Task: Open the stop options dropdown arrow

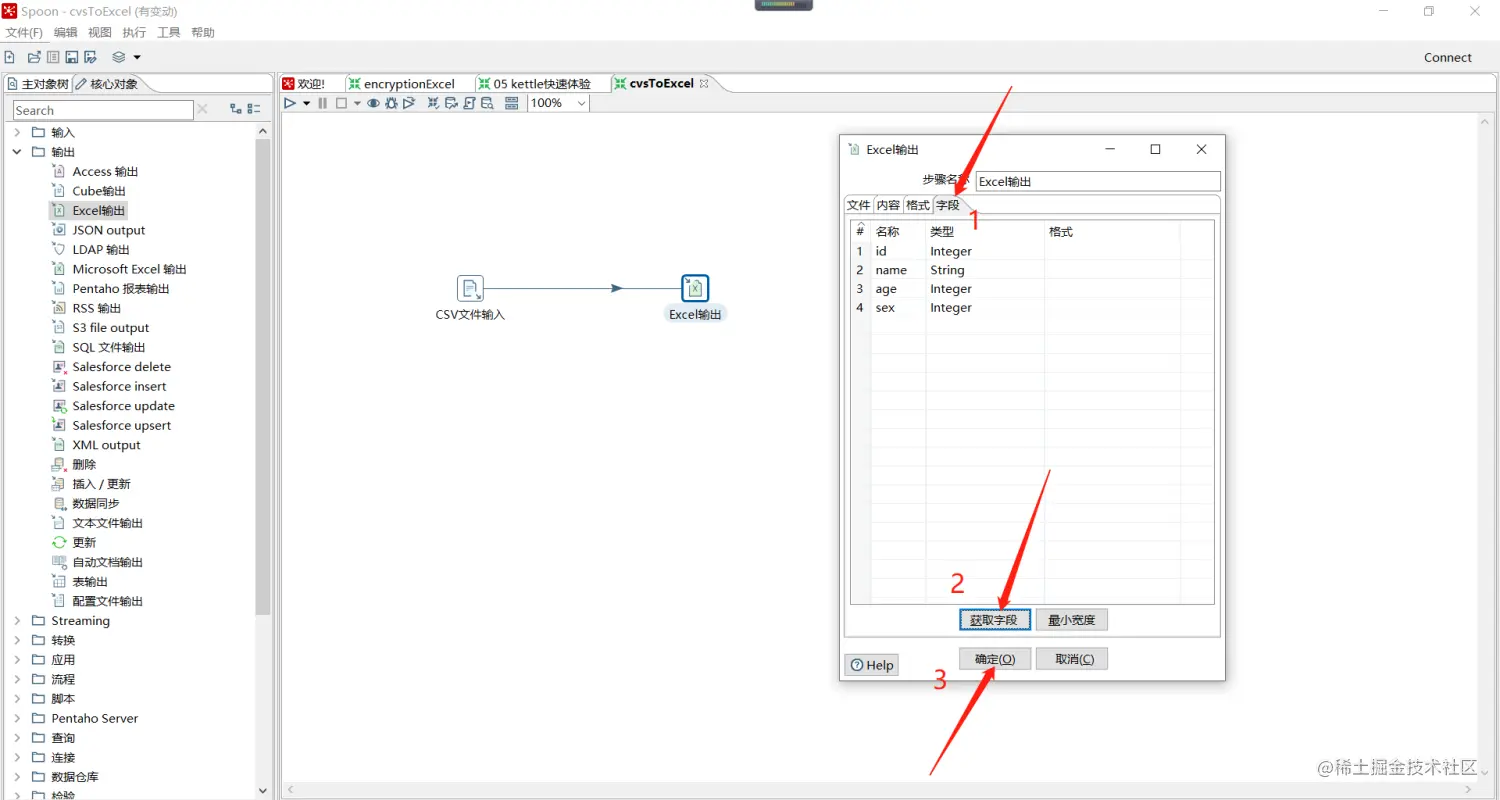Action: (357, 103)
